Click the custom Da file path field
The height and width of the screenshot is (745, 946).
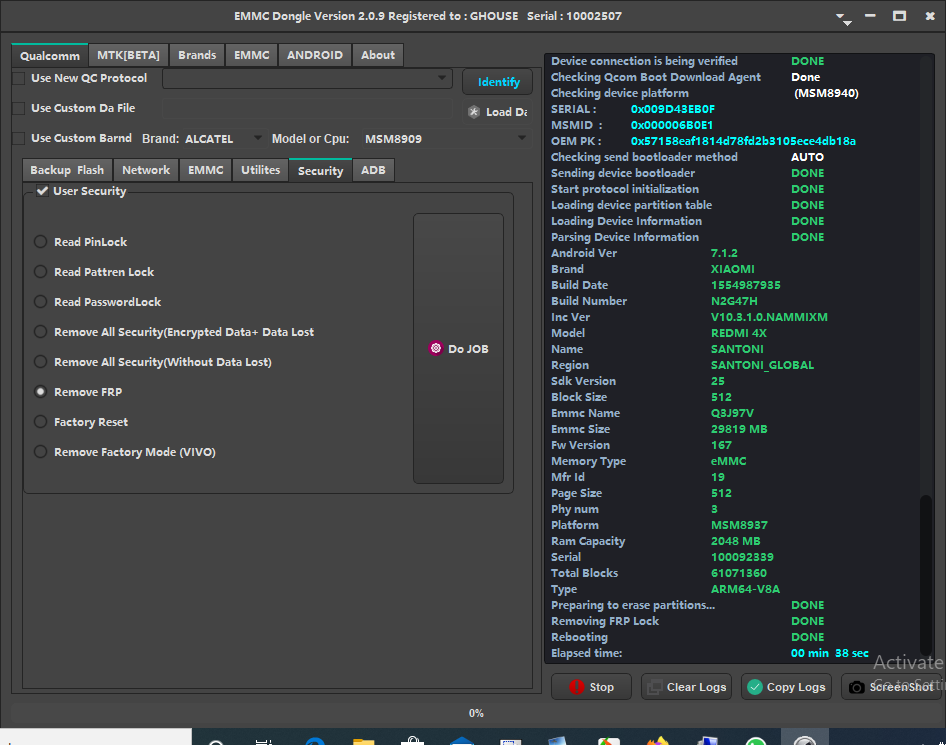pos(307,109)
